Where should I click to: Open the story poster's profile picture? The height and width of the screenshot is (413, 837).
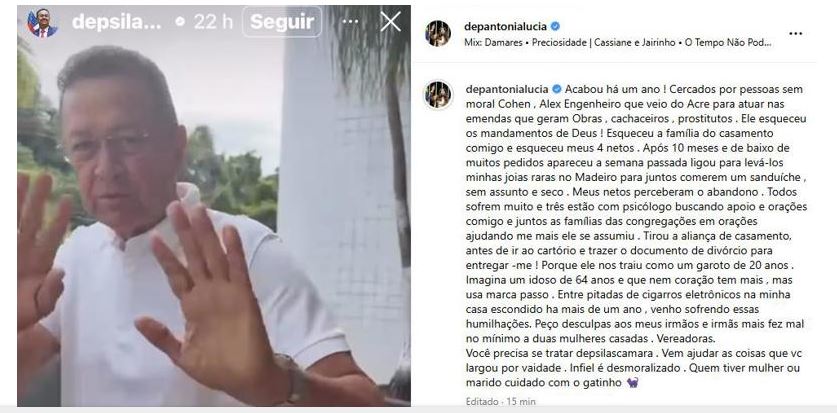point(42,22)
